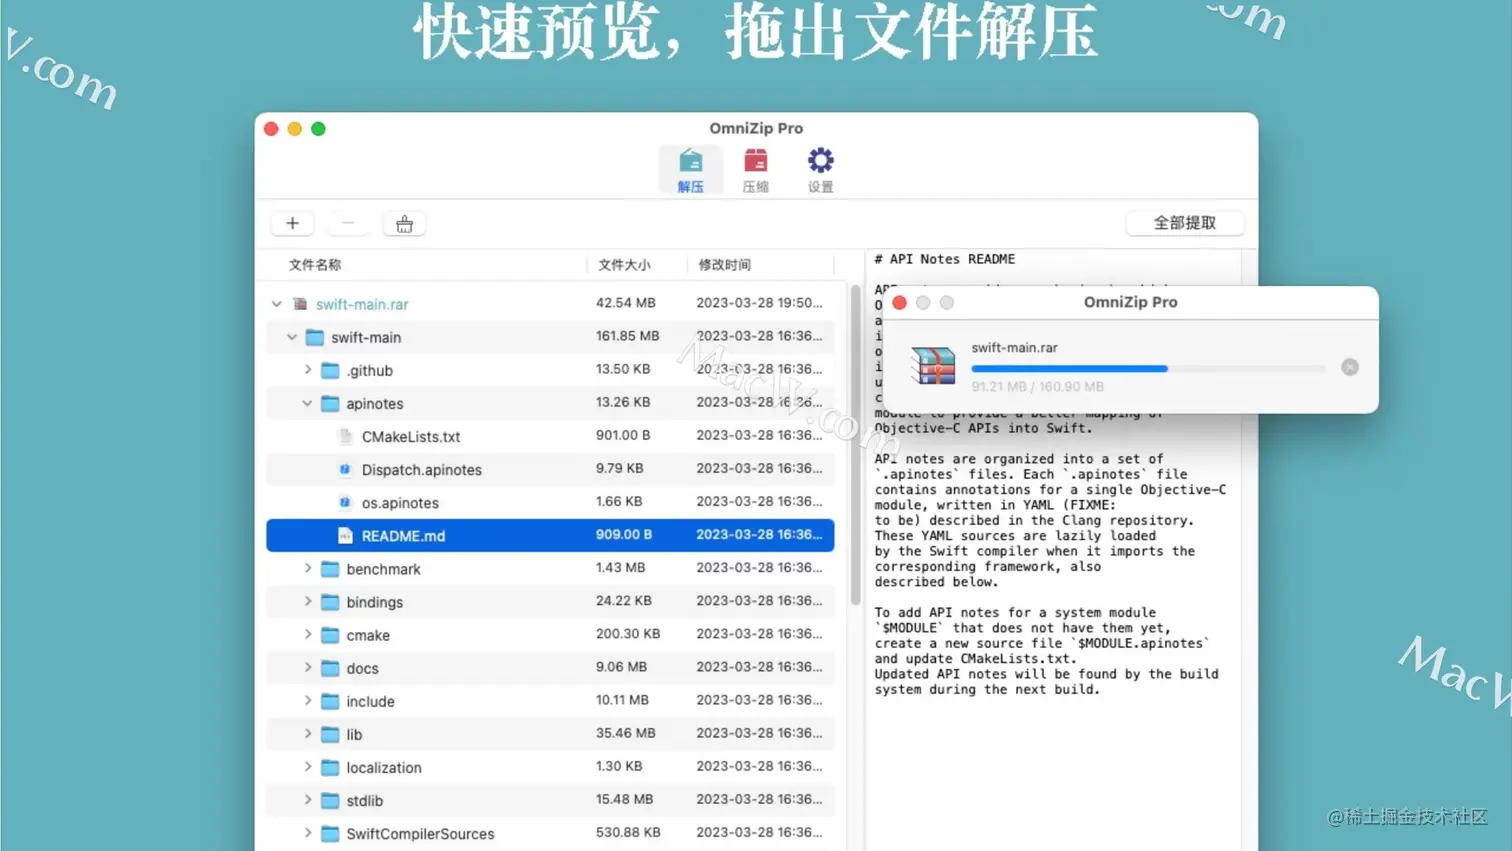
Task: Switch to the 解压 (extract) tab
Action: [690, 170]
